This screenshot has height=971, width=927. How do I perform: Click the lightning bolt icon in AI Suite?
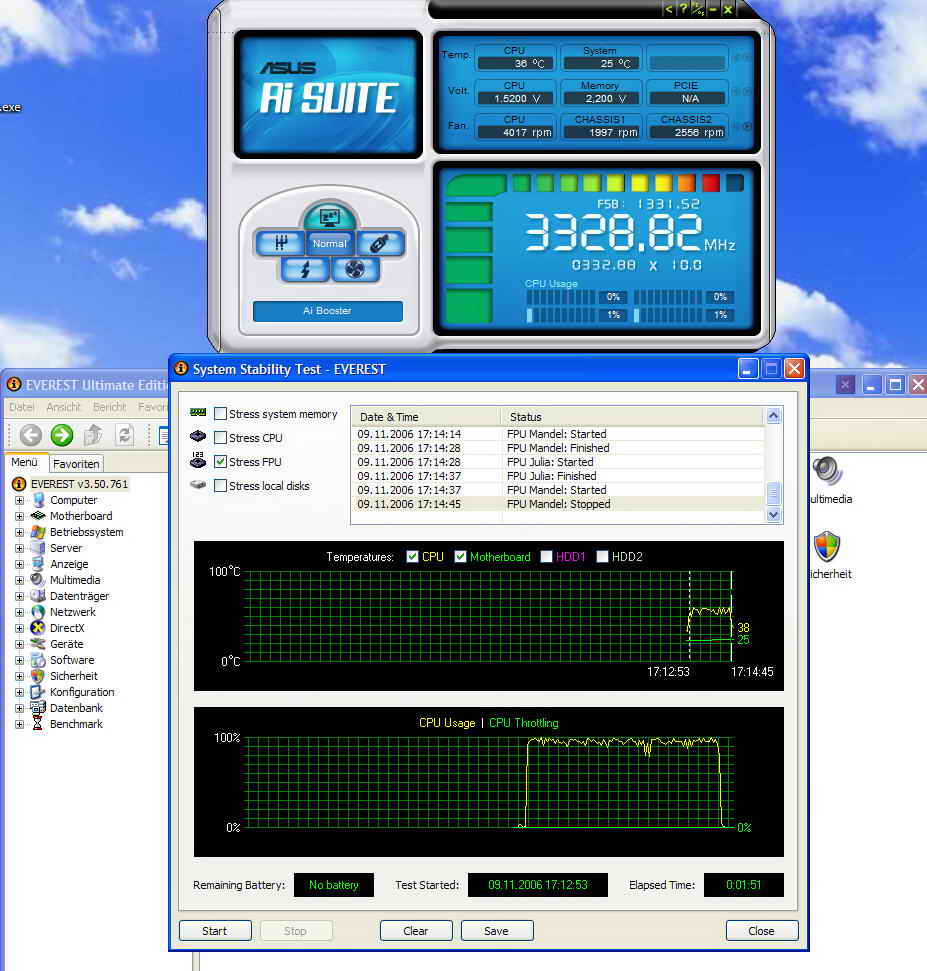pyautogui.click(x=305, y=269)
